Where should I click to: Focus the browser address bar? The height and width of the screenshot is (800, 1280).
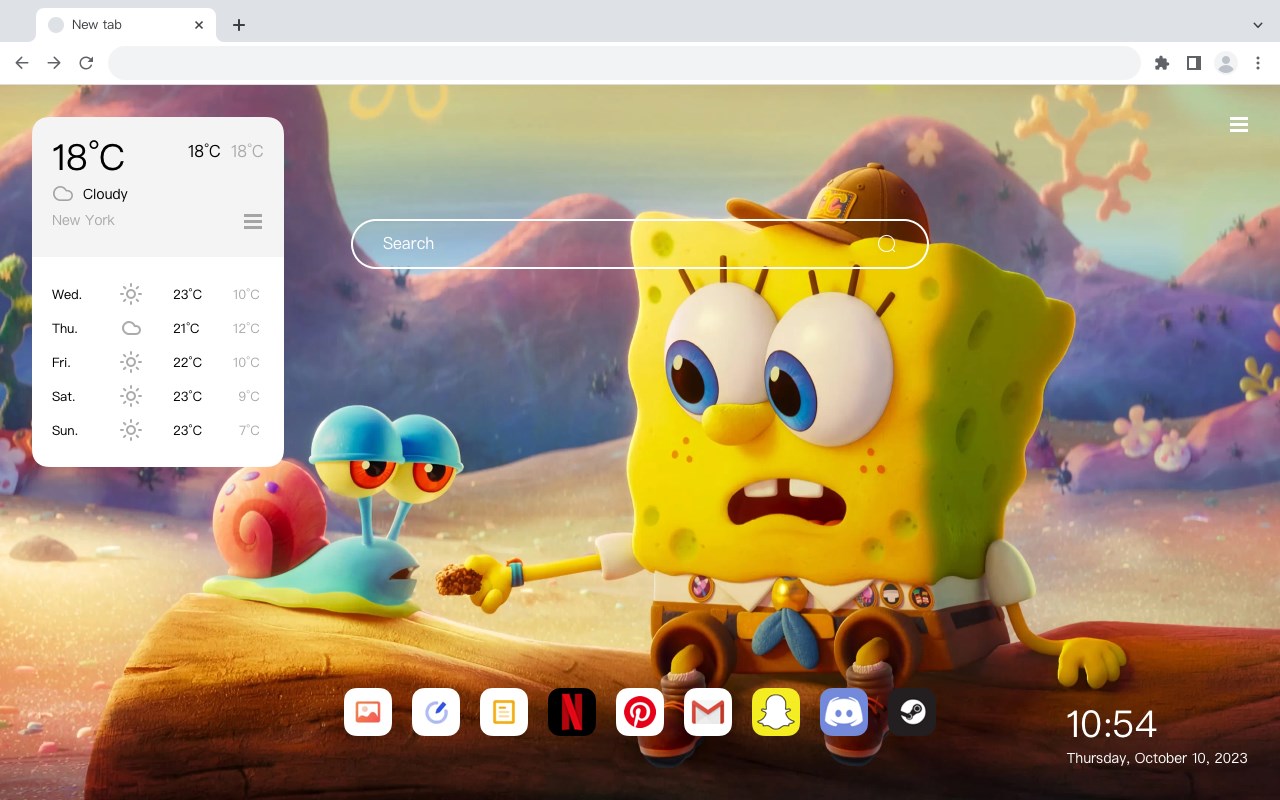(624, 63)
